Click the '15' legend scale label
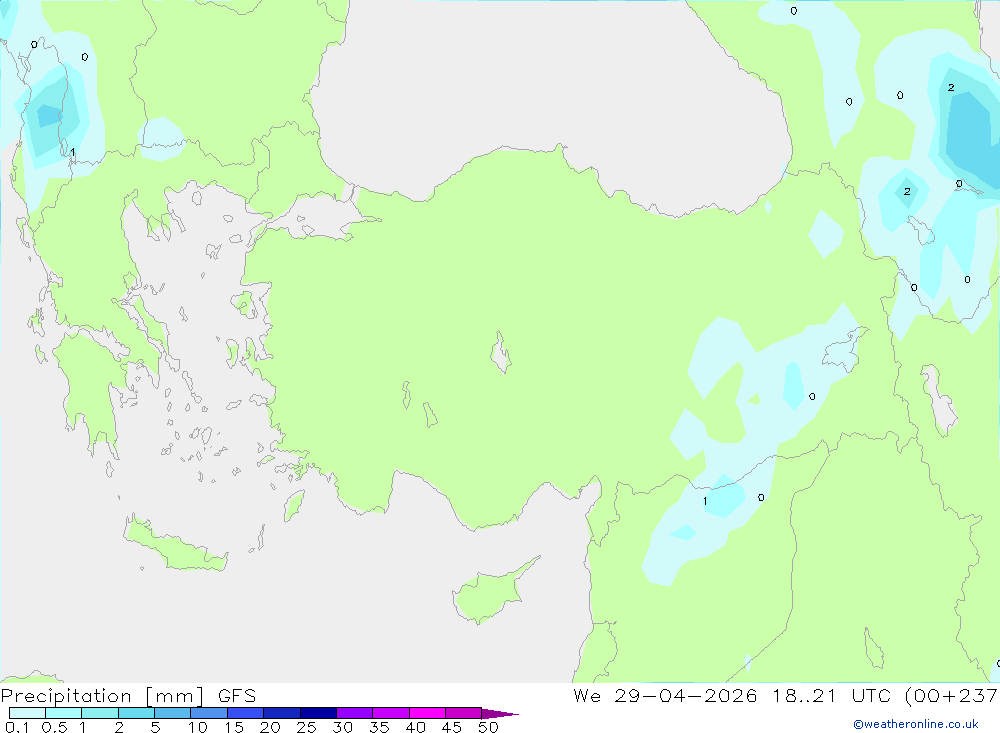The width and height of the screenshot is (1000, 733). point(233,727)
